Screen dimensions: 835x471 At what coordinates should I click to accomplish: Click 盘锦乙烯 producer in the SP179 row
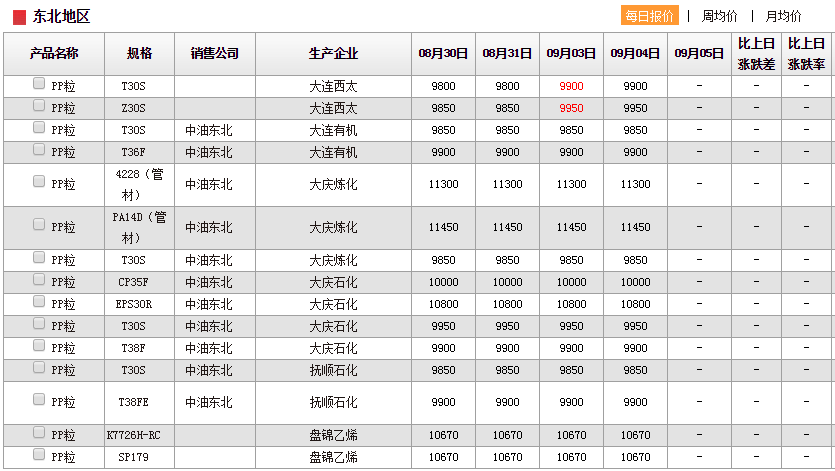[333, 457]
